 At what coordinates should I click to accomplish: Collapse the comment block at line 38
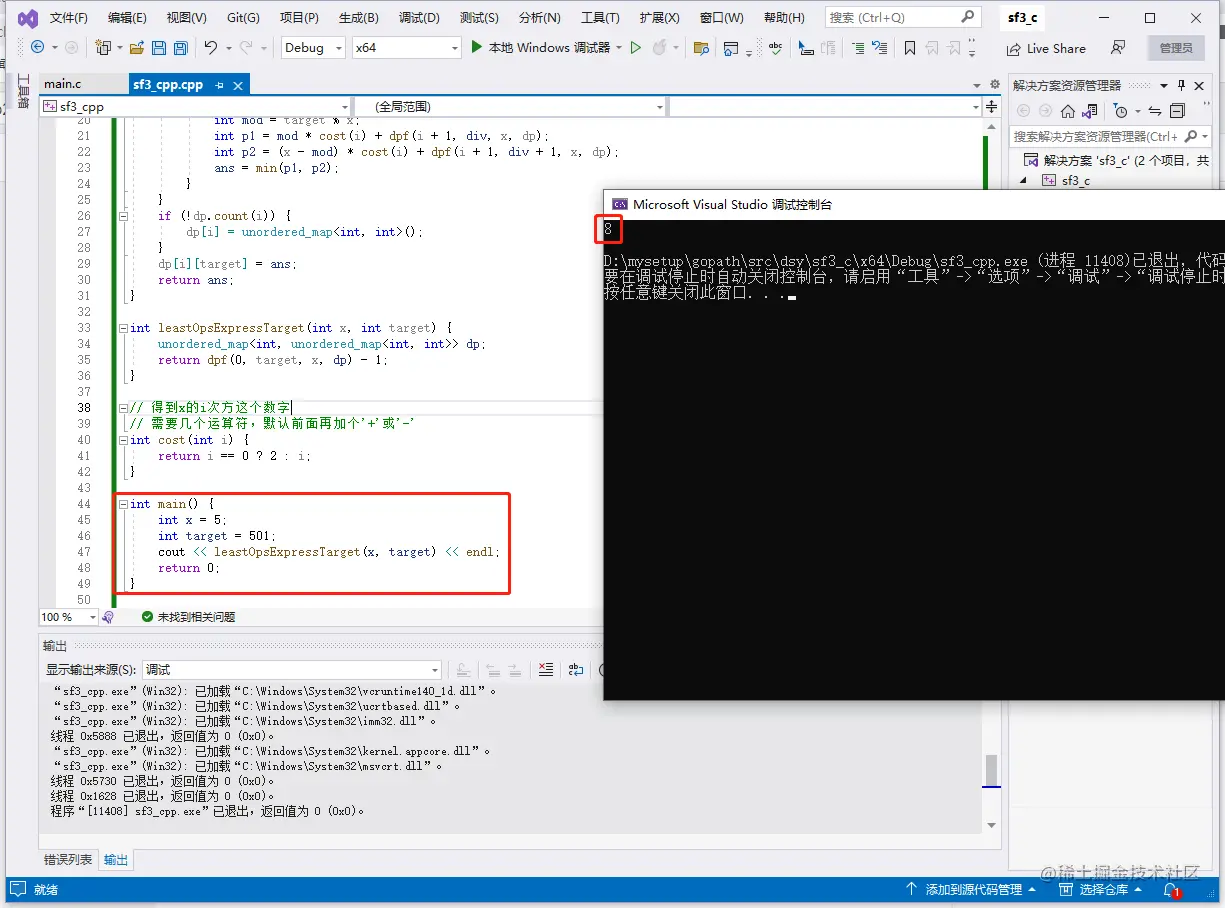coord(123,408)
